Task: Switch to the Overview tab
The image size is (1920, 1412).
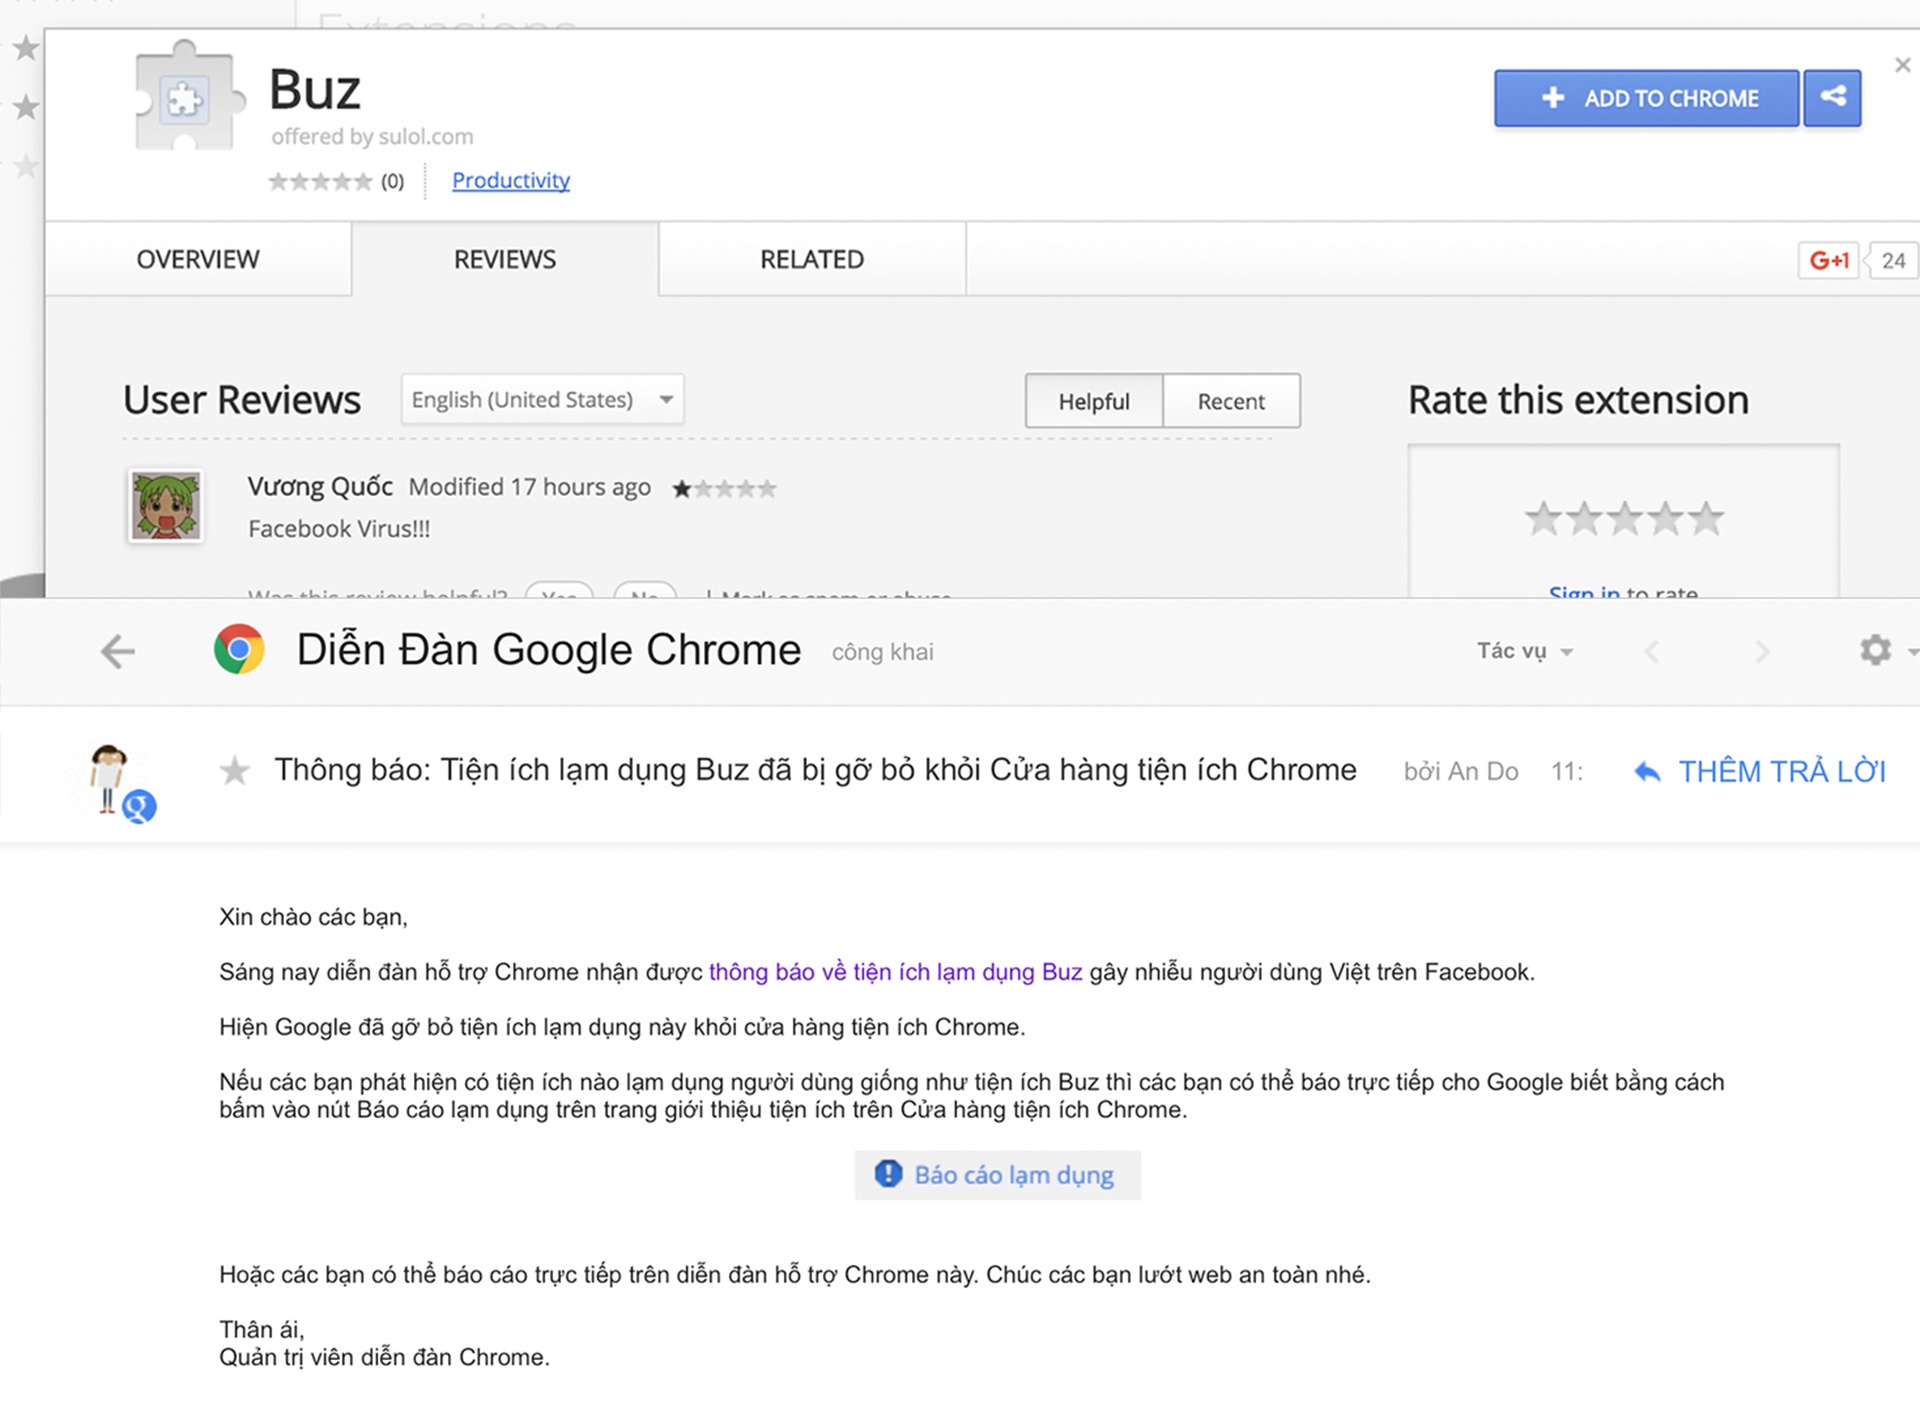Action: [198, 259]
